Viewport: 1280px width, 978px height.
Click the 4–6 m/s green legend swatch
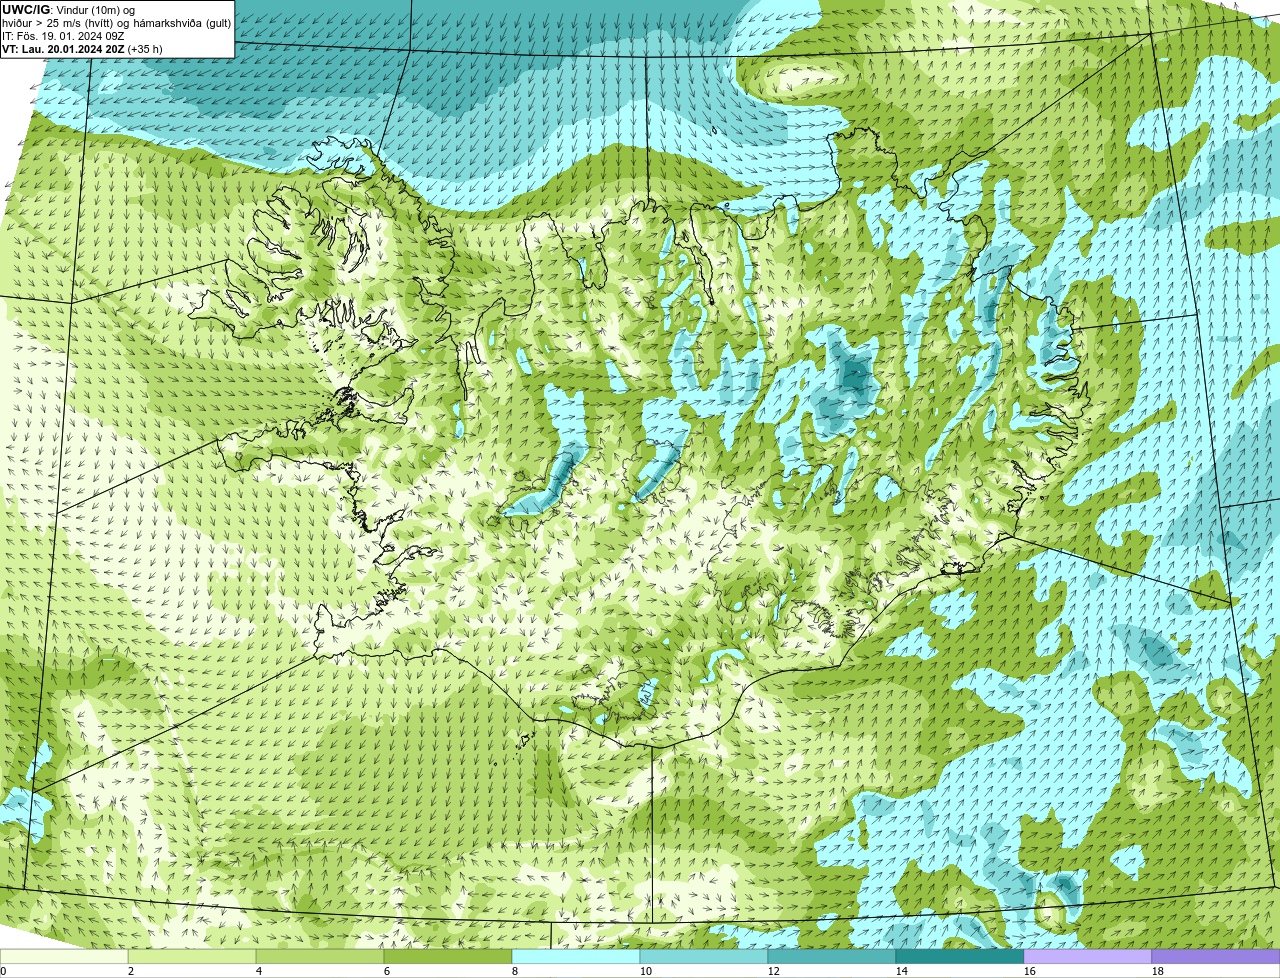point(320,957)
